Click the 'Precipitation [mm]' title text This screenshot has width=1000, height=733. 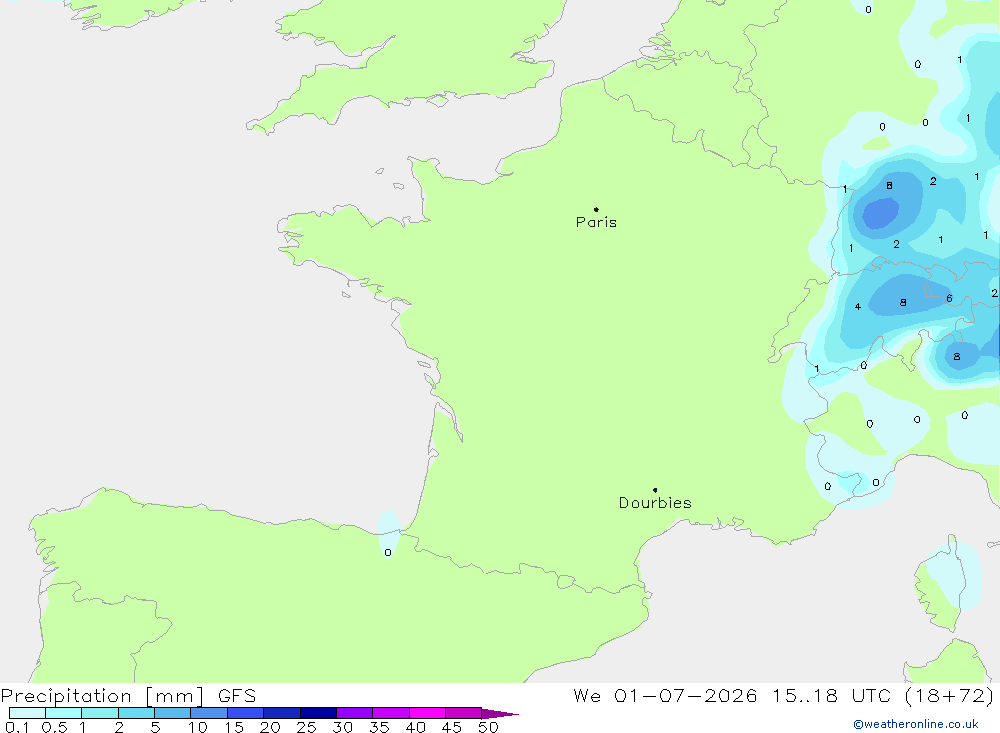tap(103, 696)
